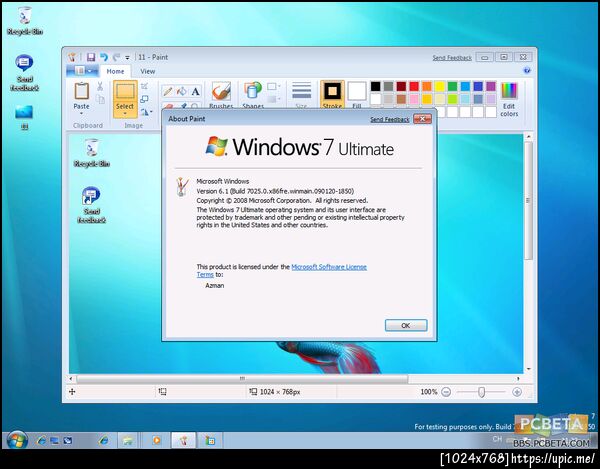Click the Crop icon in Image group

click(144, 86)
